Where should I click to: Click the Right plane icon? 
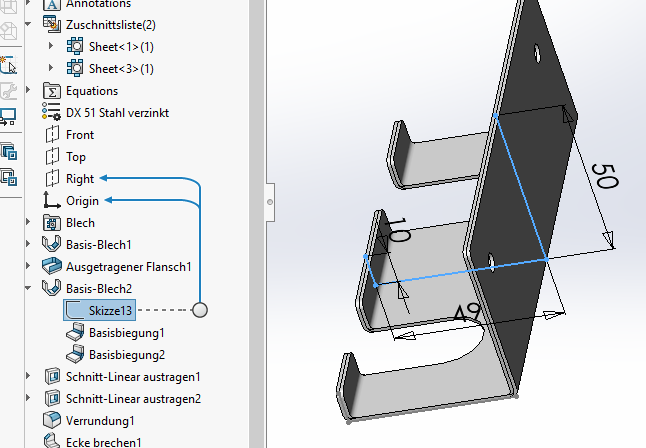(x=52, y=178)
